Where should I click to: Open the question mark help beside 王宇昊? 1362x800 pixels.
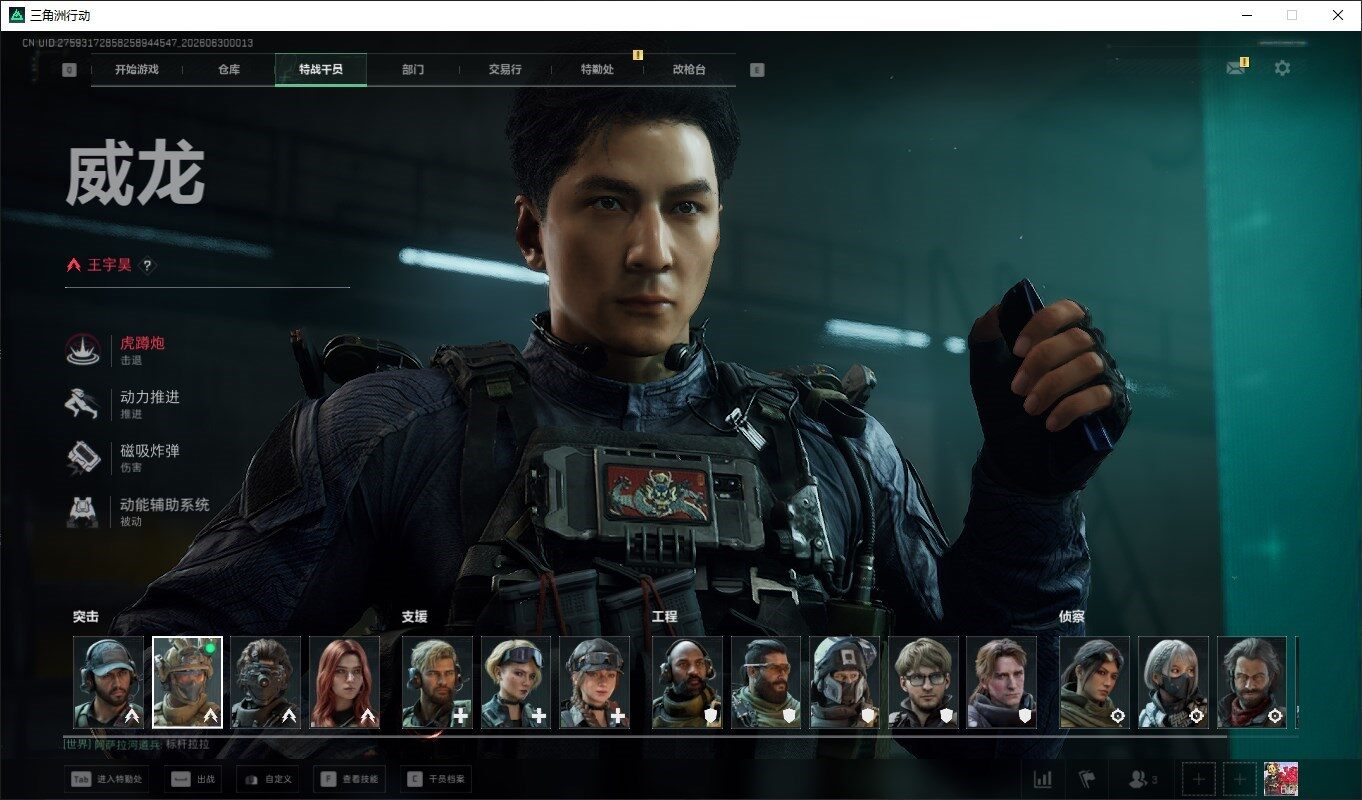click(x=147, y=266)
